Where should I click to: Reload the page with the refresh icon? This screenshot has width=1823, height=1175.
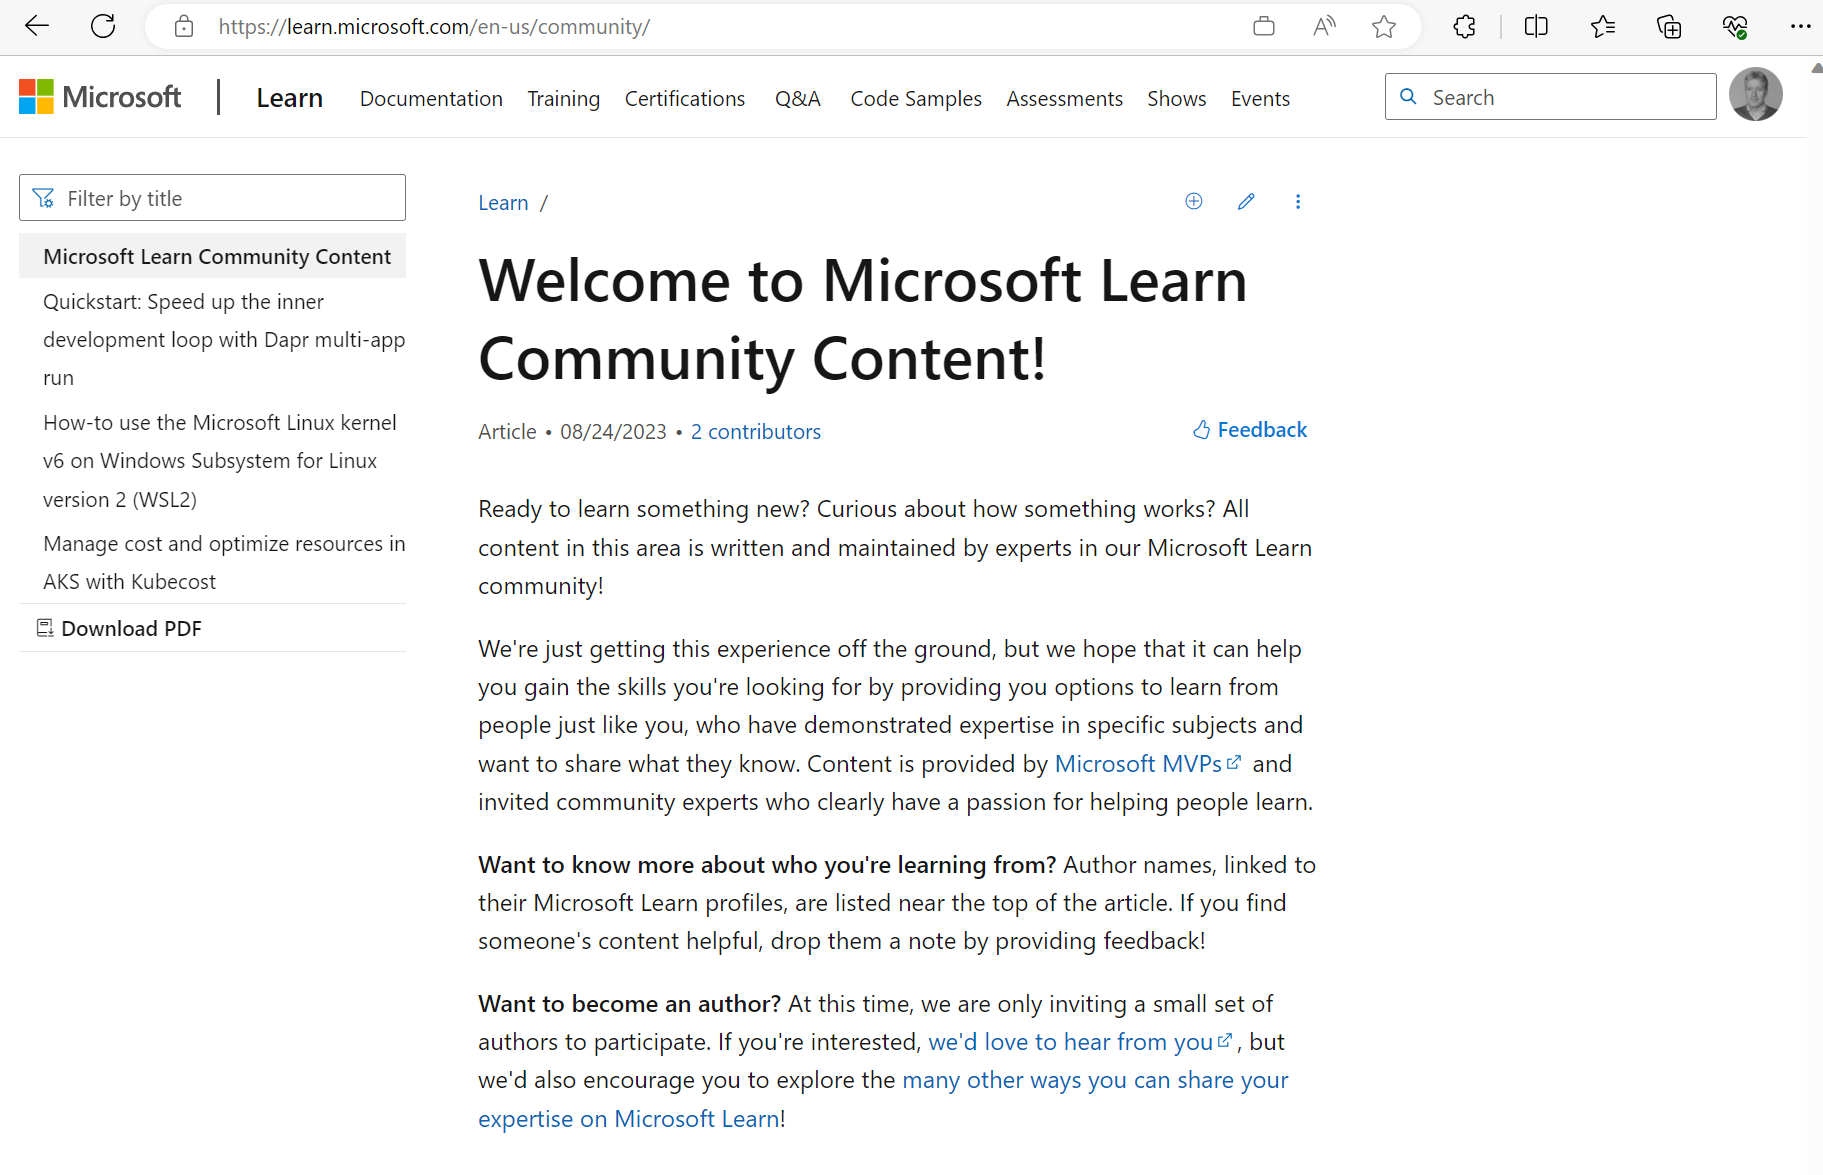pos(103,26)
